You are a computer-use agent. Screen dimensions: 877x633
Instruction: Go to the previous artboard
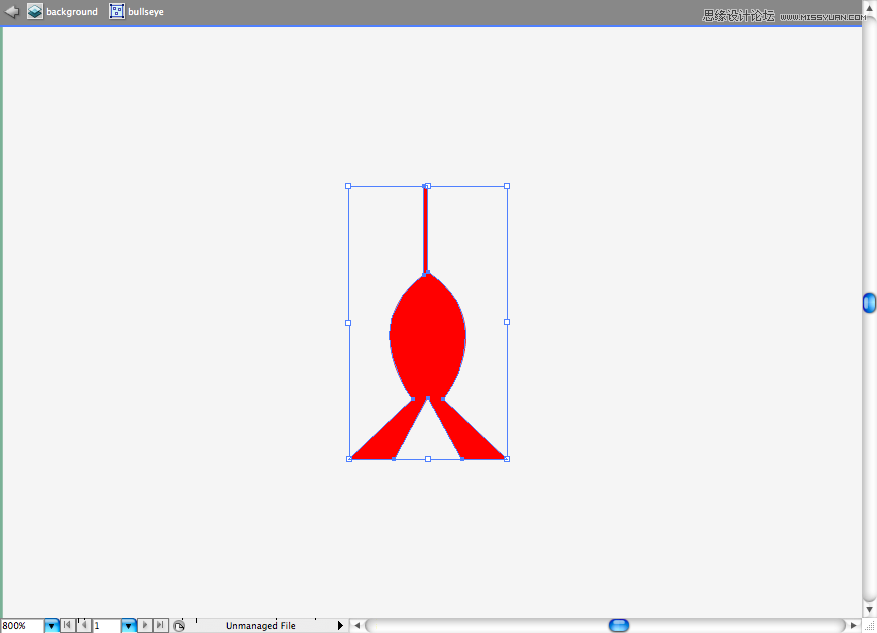[x=83, y=625]
